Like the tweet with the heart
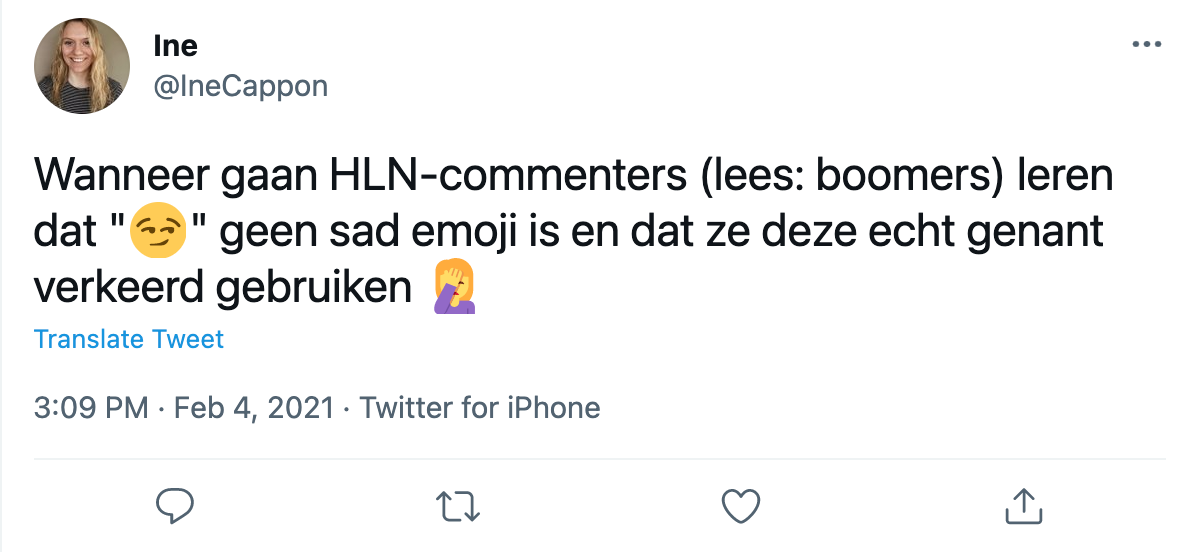Viewport: 1194px width, 552px height. [x=741, y=506]
